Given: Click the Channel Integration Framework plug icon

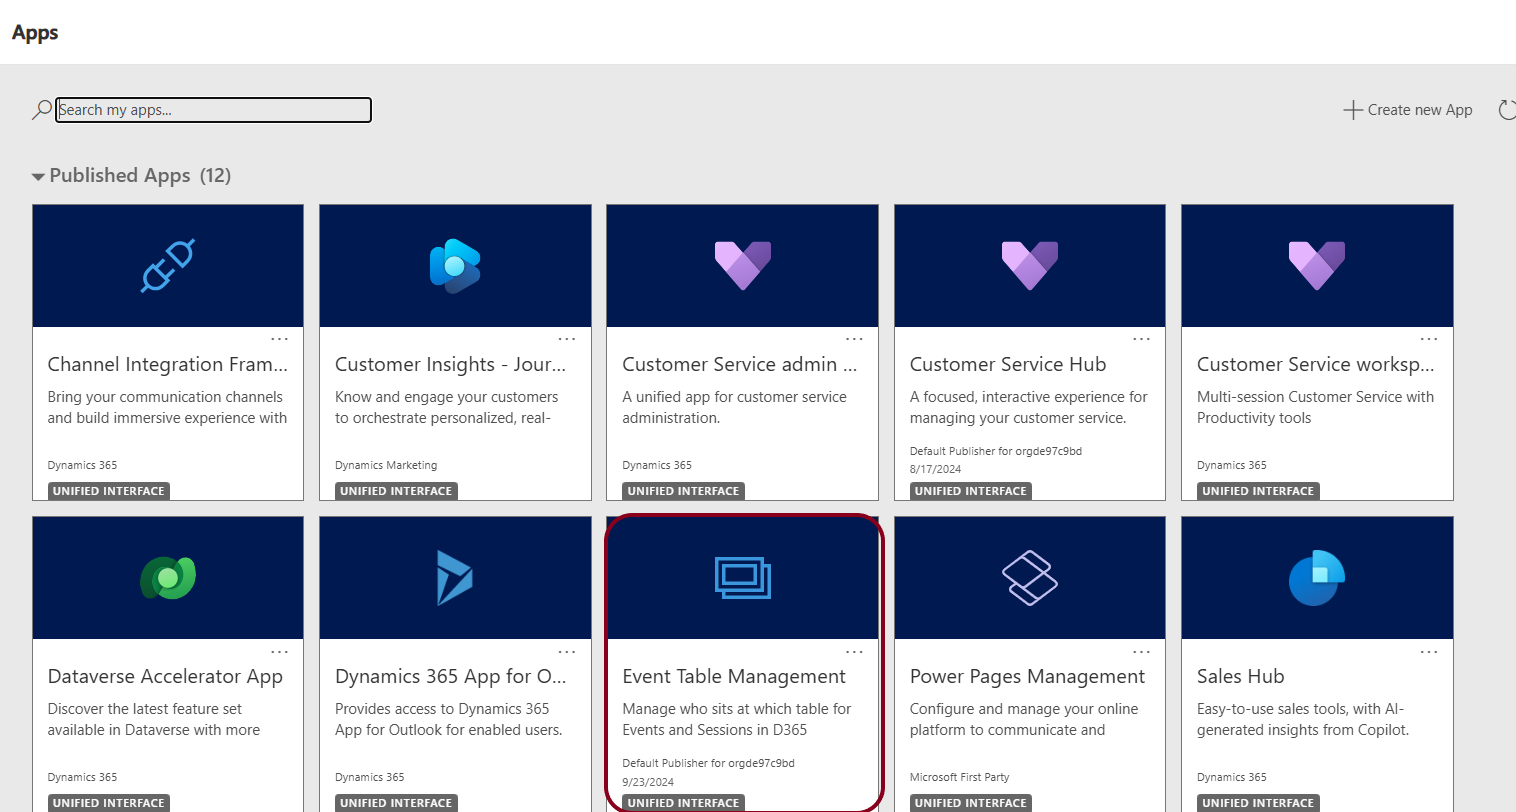Looking at the screenshot, I should coord(168,266).
